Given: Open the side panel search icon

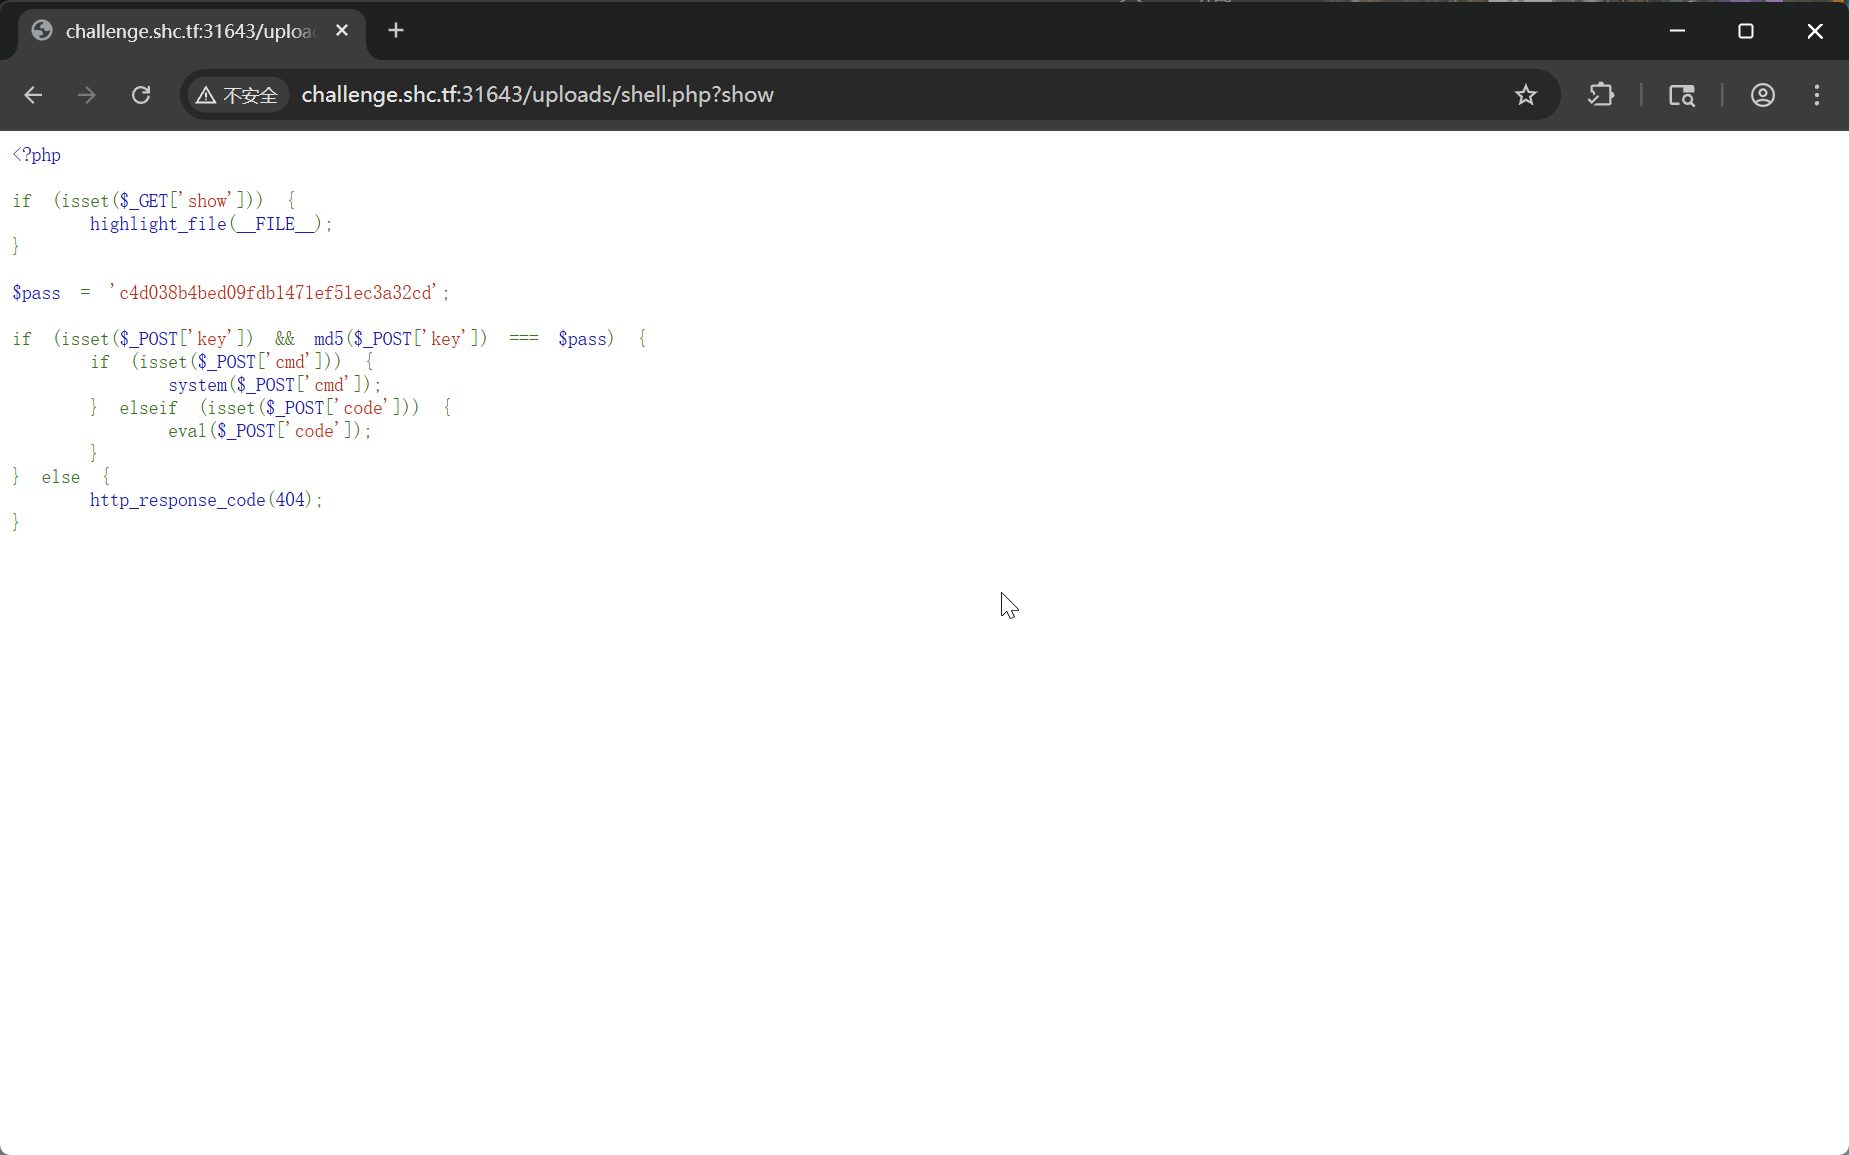Looking at the screenshot, I should (x=1683, y=95).
